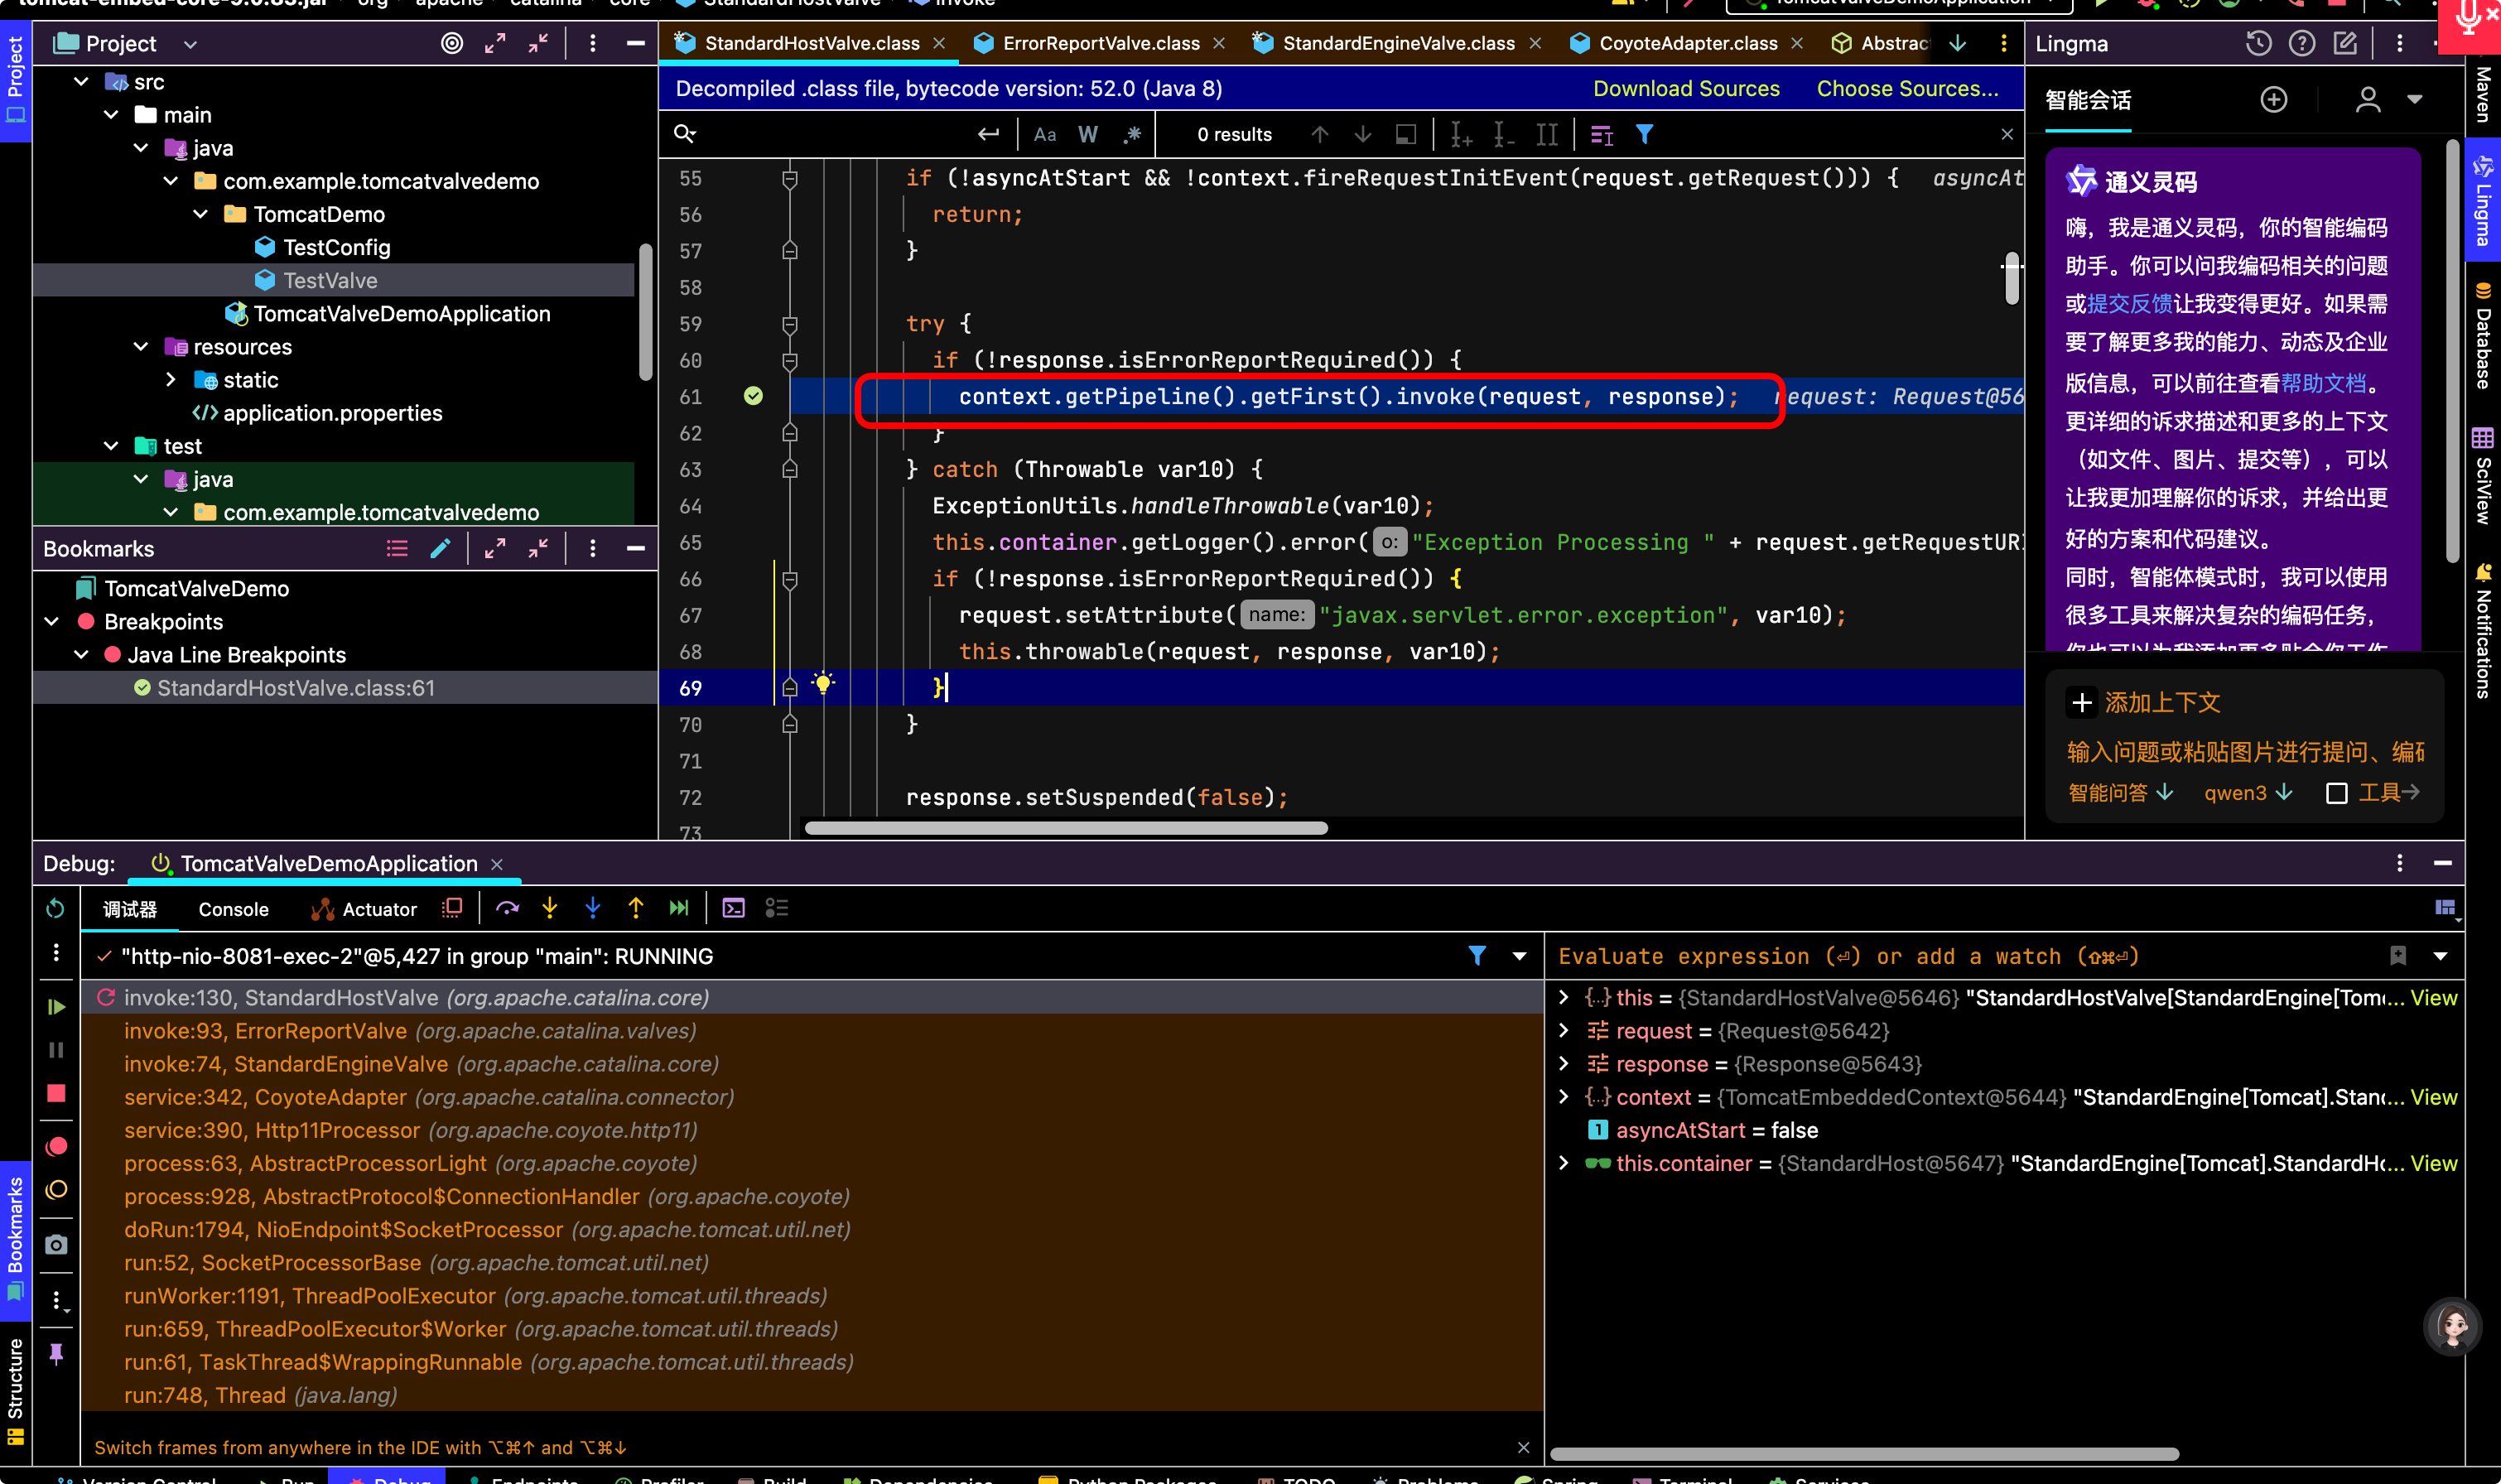Toggle the 工具 checkbox in Lingma panel
Screen dimensions: 2501x1484
pyautogui.click(x=2336, y=793)
